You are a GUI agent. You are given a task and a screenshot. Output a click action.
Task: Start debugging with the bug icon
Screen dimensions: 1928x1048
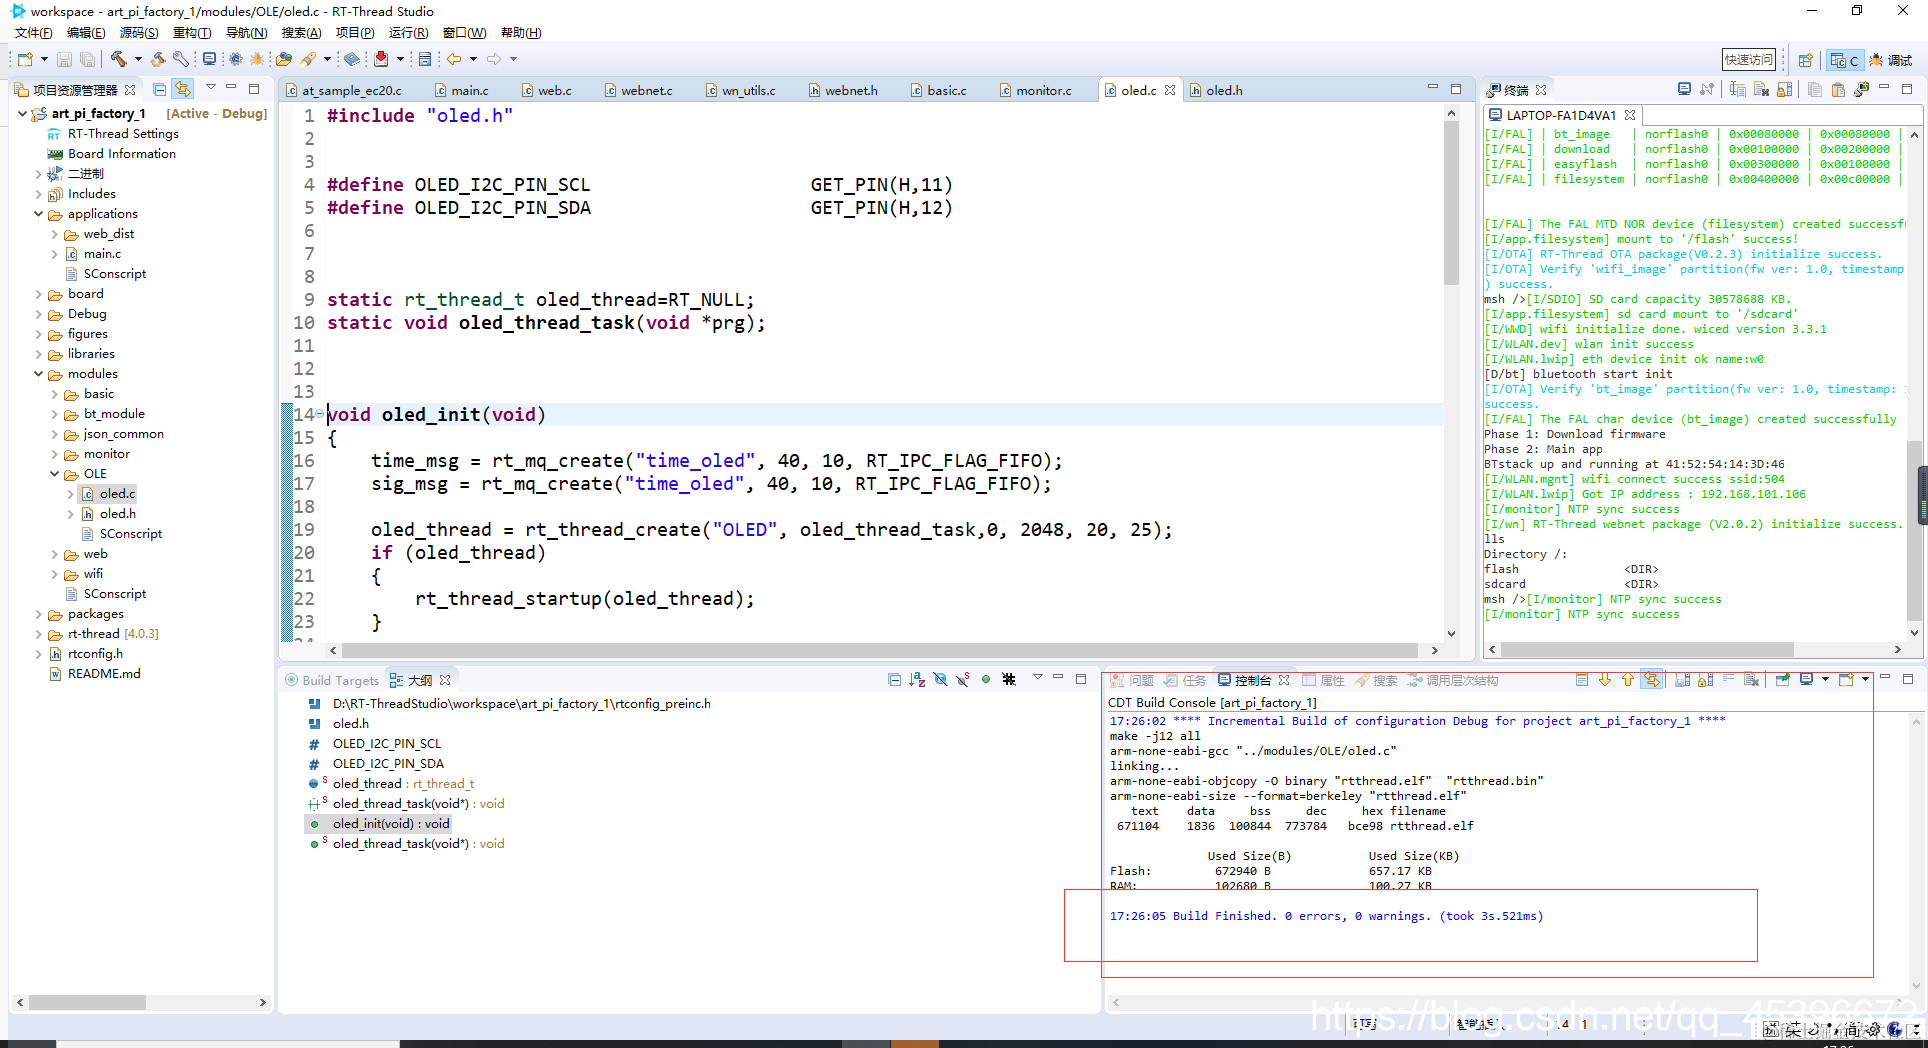pyautogui.click(x=257, y=60)
